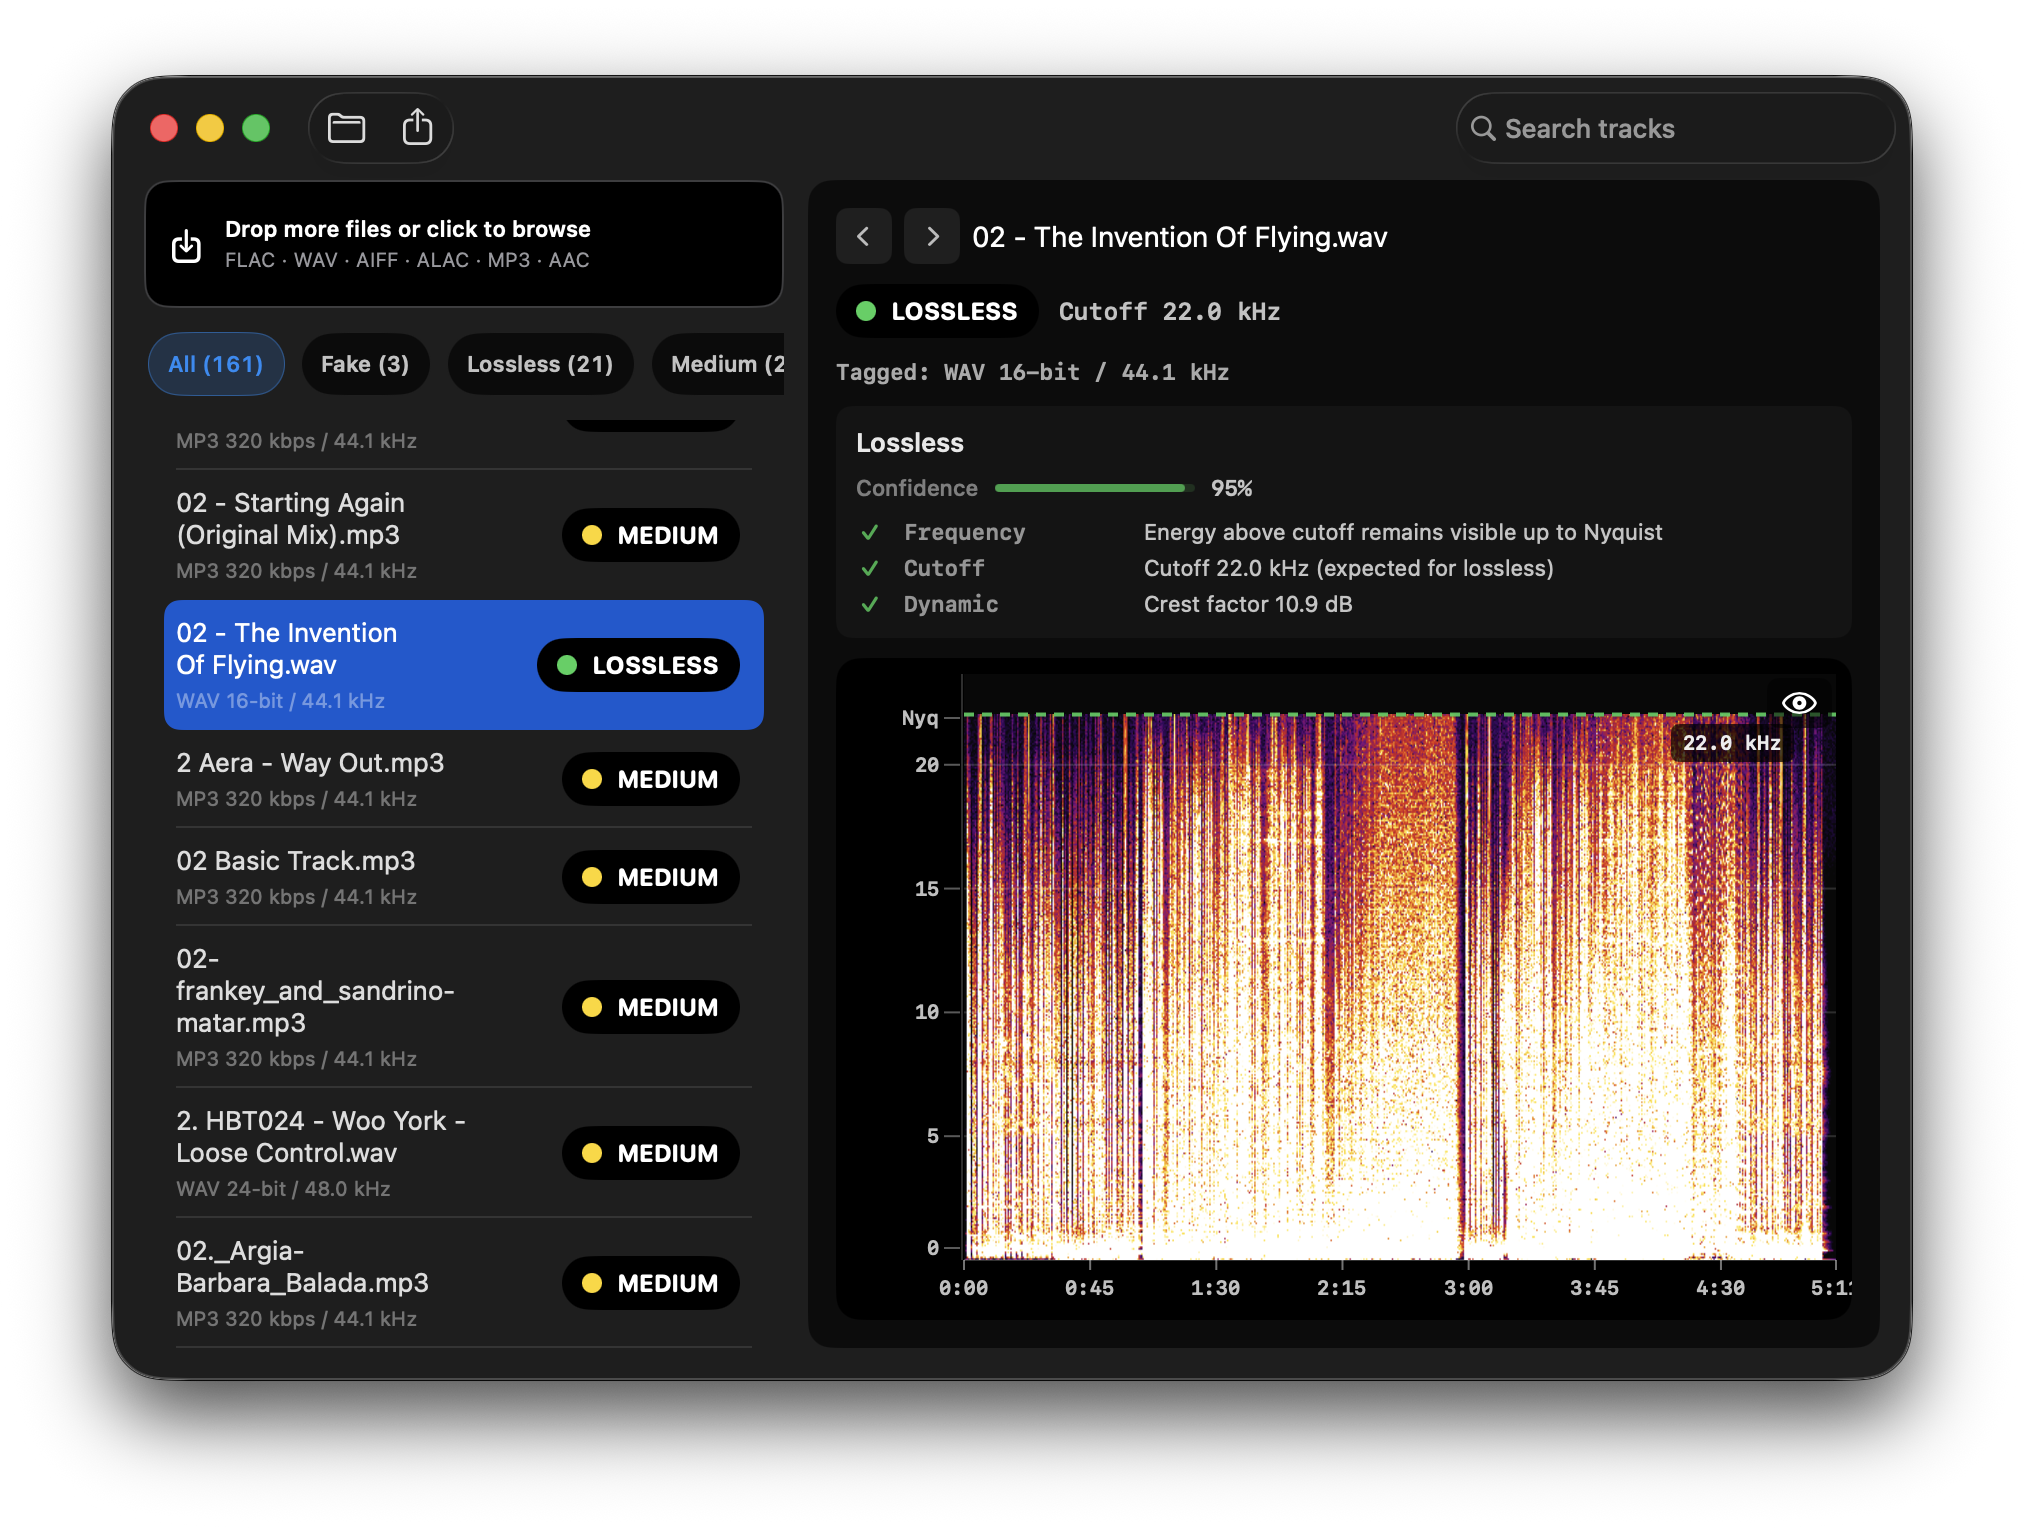Click Drop more files or click to browse
Viewport: 2024px width, 1528px height.
point(464,244)
